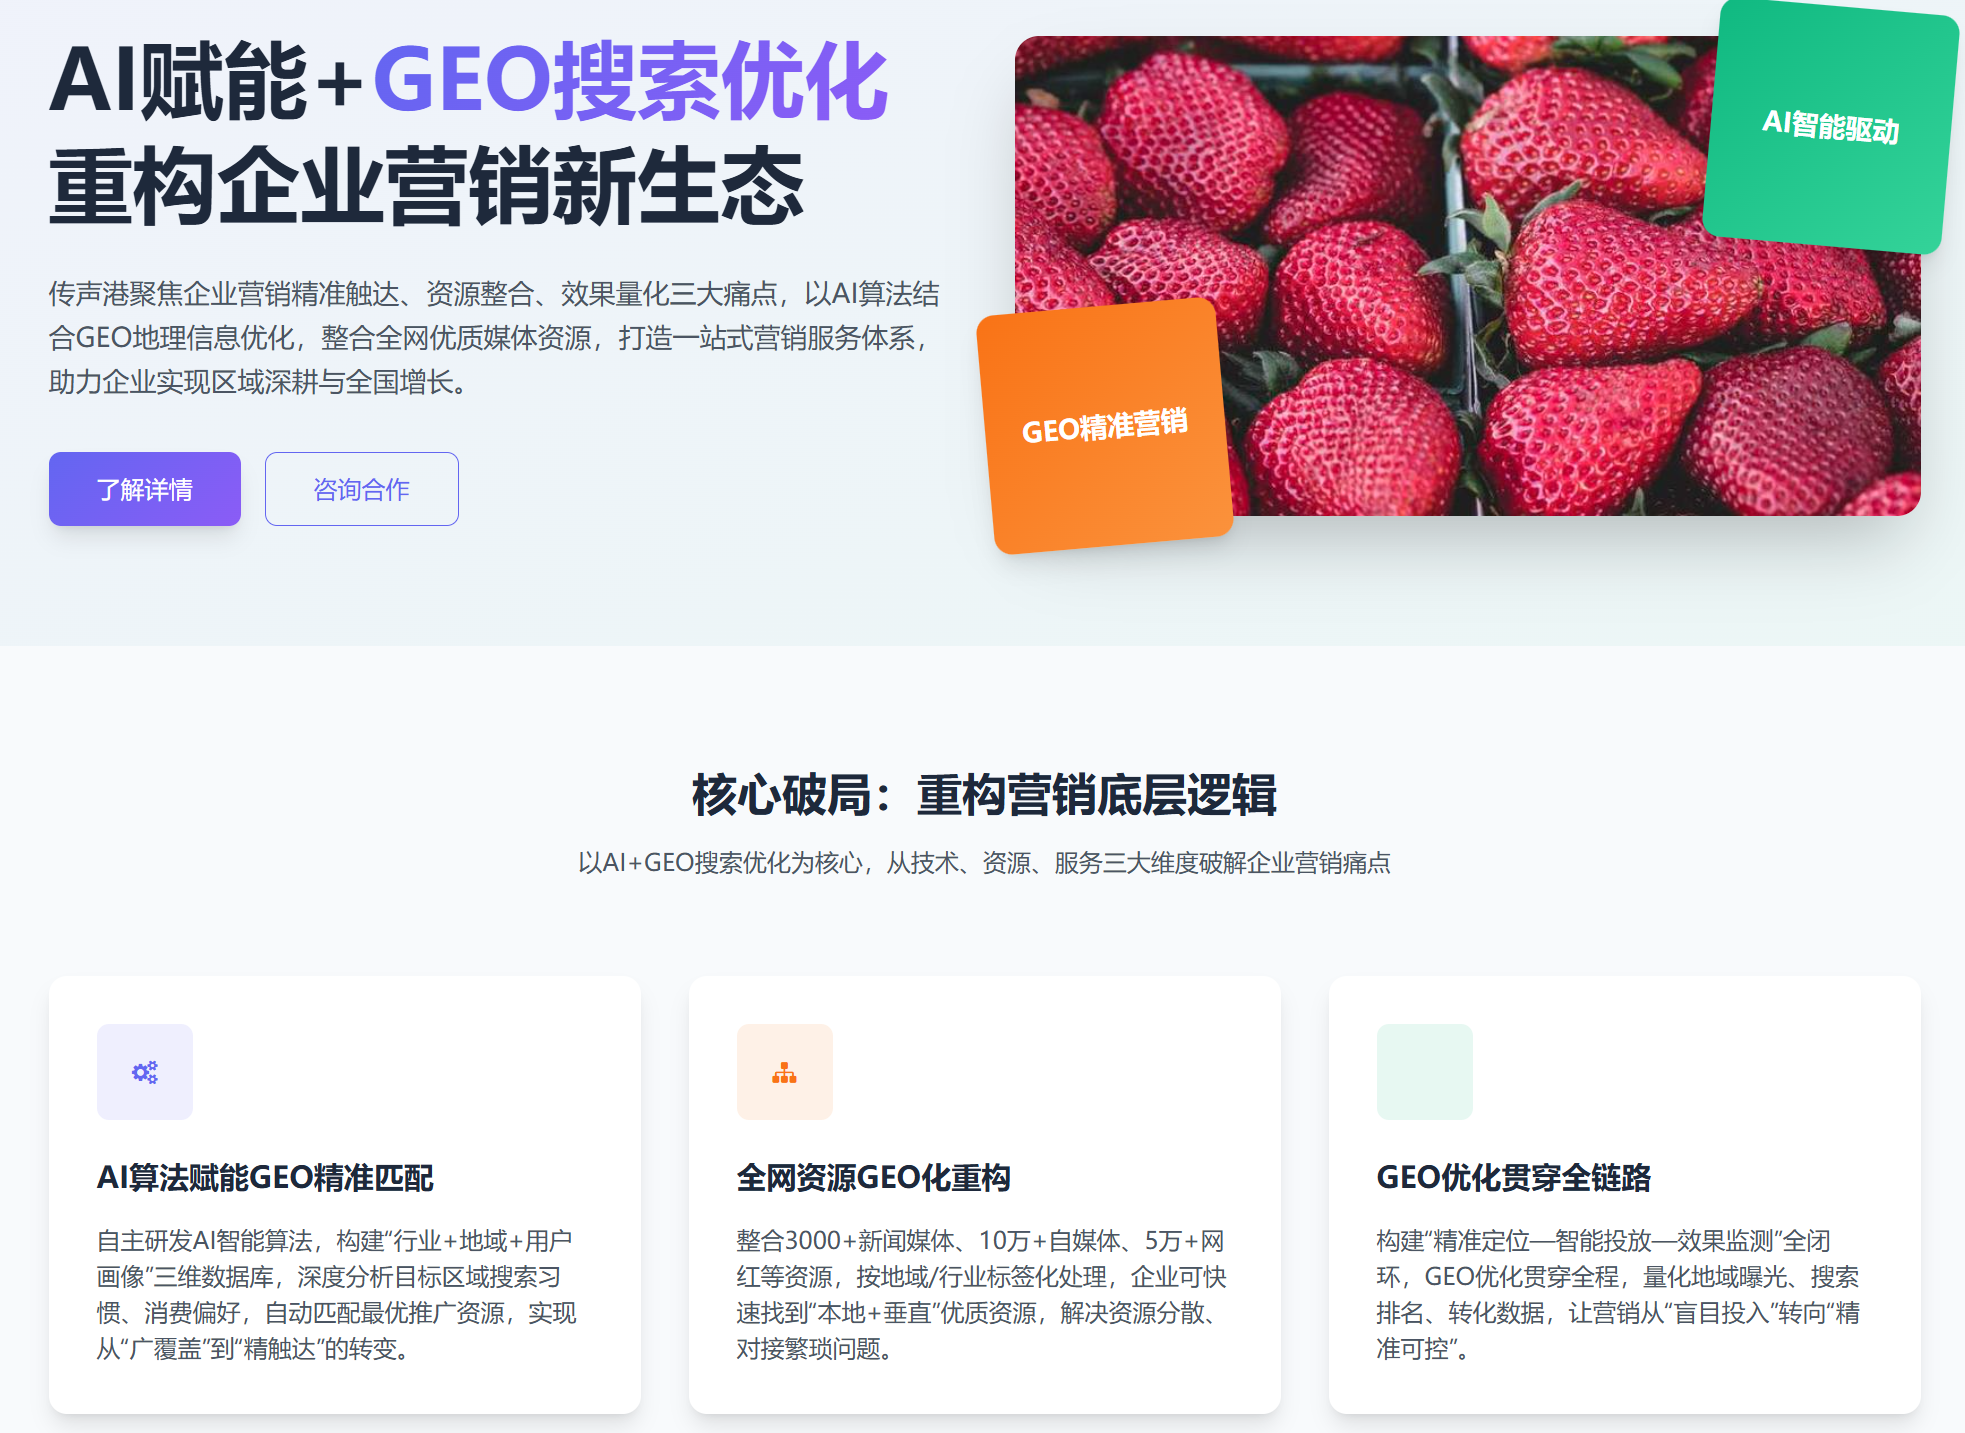The width and height of the screenshot is (1965, 1433).
Task: Click the AI算法赋能GEO精准匹配 card title
Action: [265, 1178]
